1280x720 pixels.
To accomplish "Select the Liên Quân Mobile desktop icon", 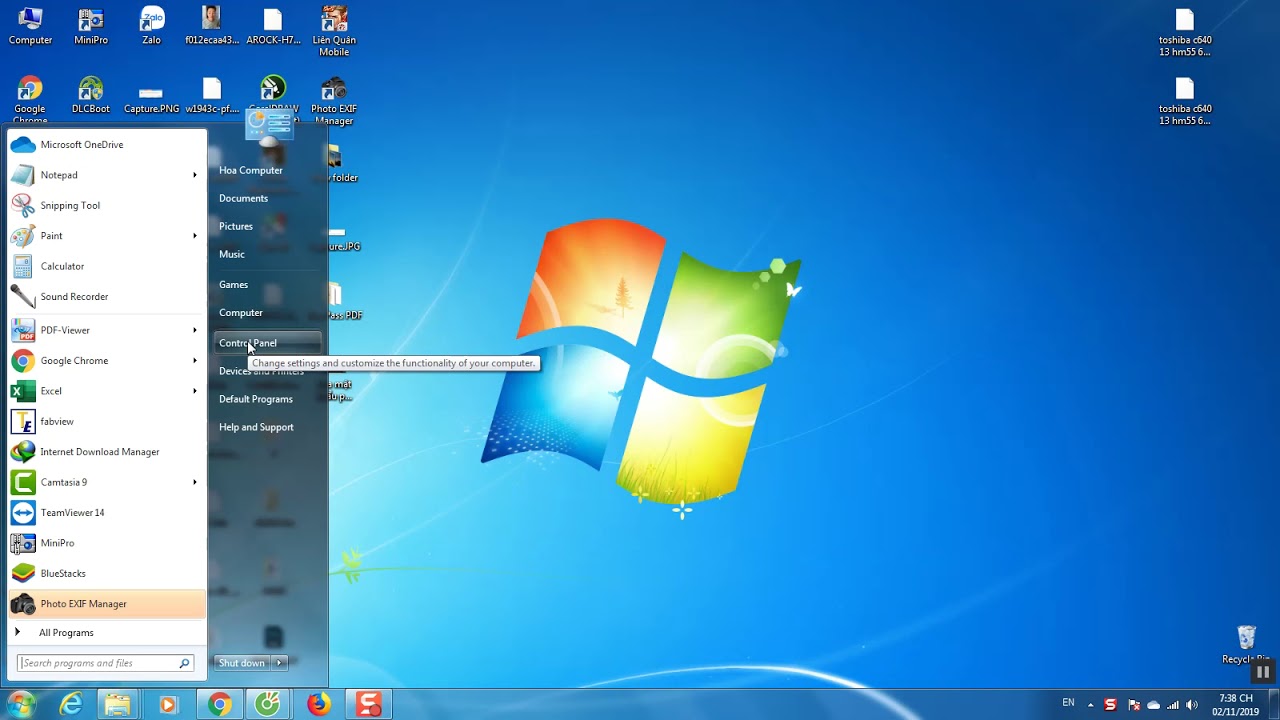I will [x=334, y=31].
